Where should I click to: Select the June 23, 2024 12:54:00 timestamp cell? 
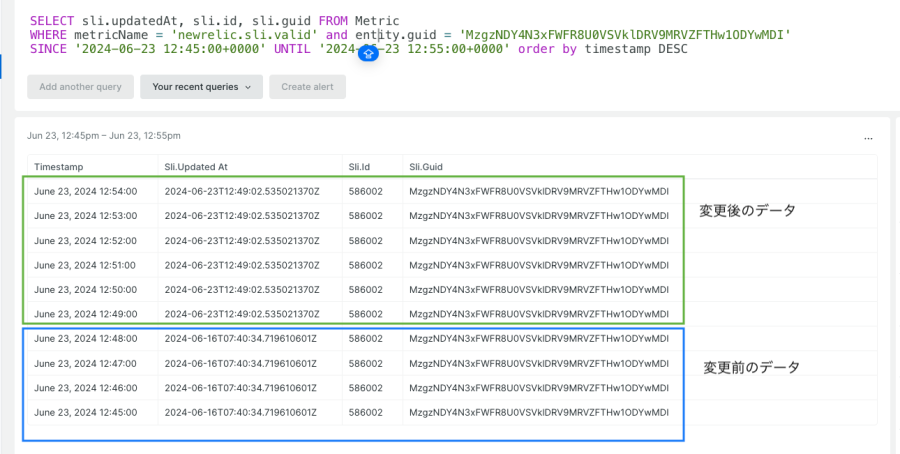pyautogui.click(x=85, y=191)
